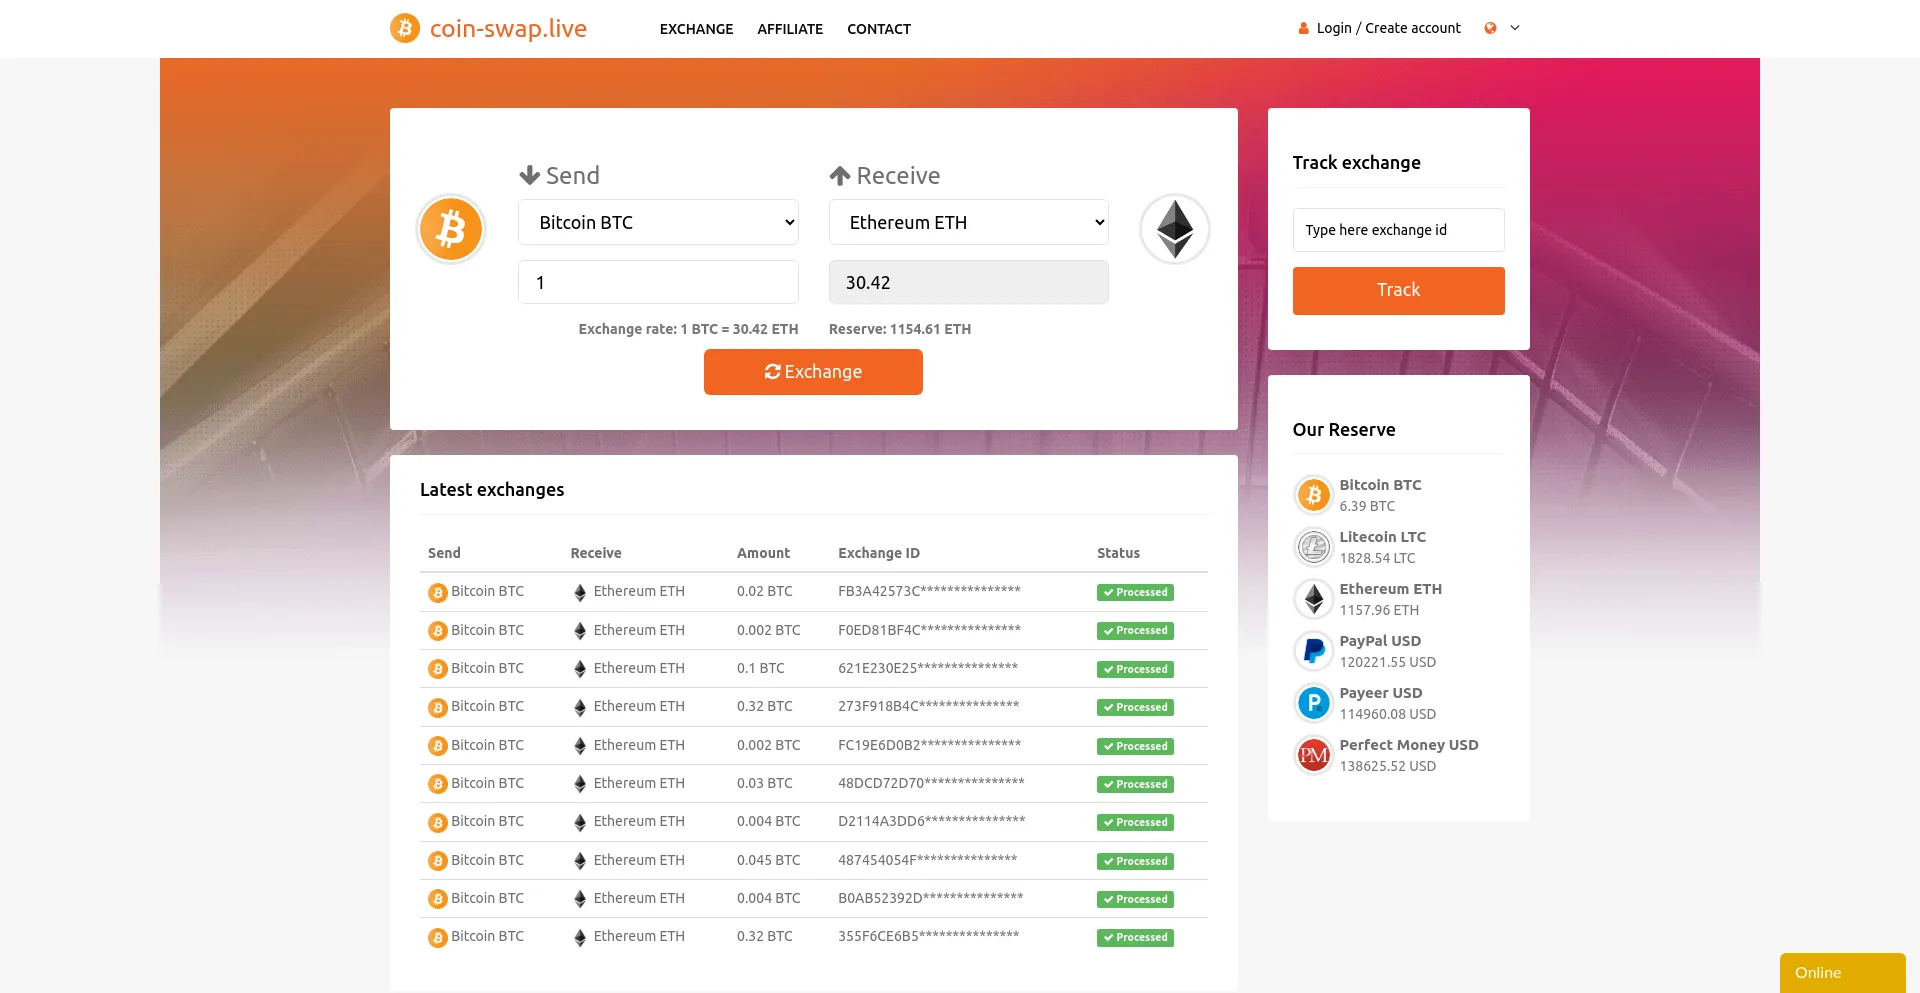
Task: Click PayPal icon in Our Reserve
Action: point(1313,651)
